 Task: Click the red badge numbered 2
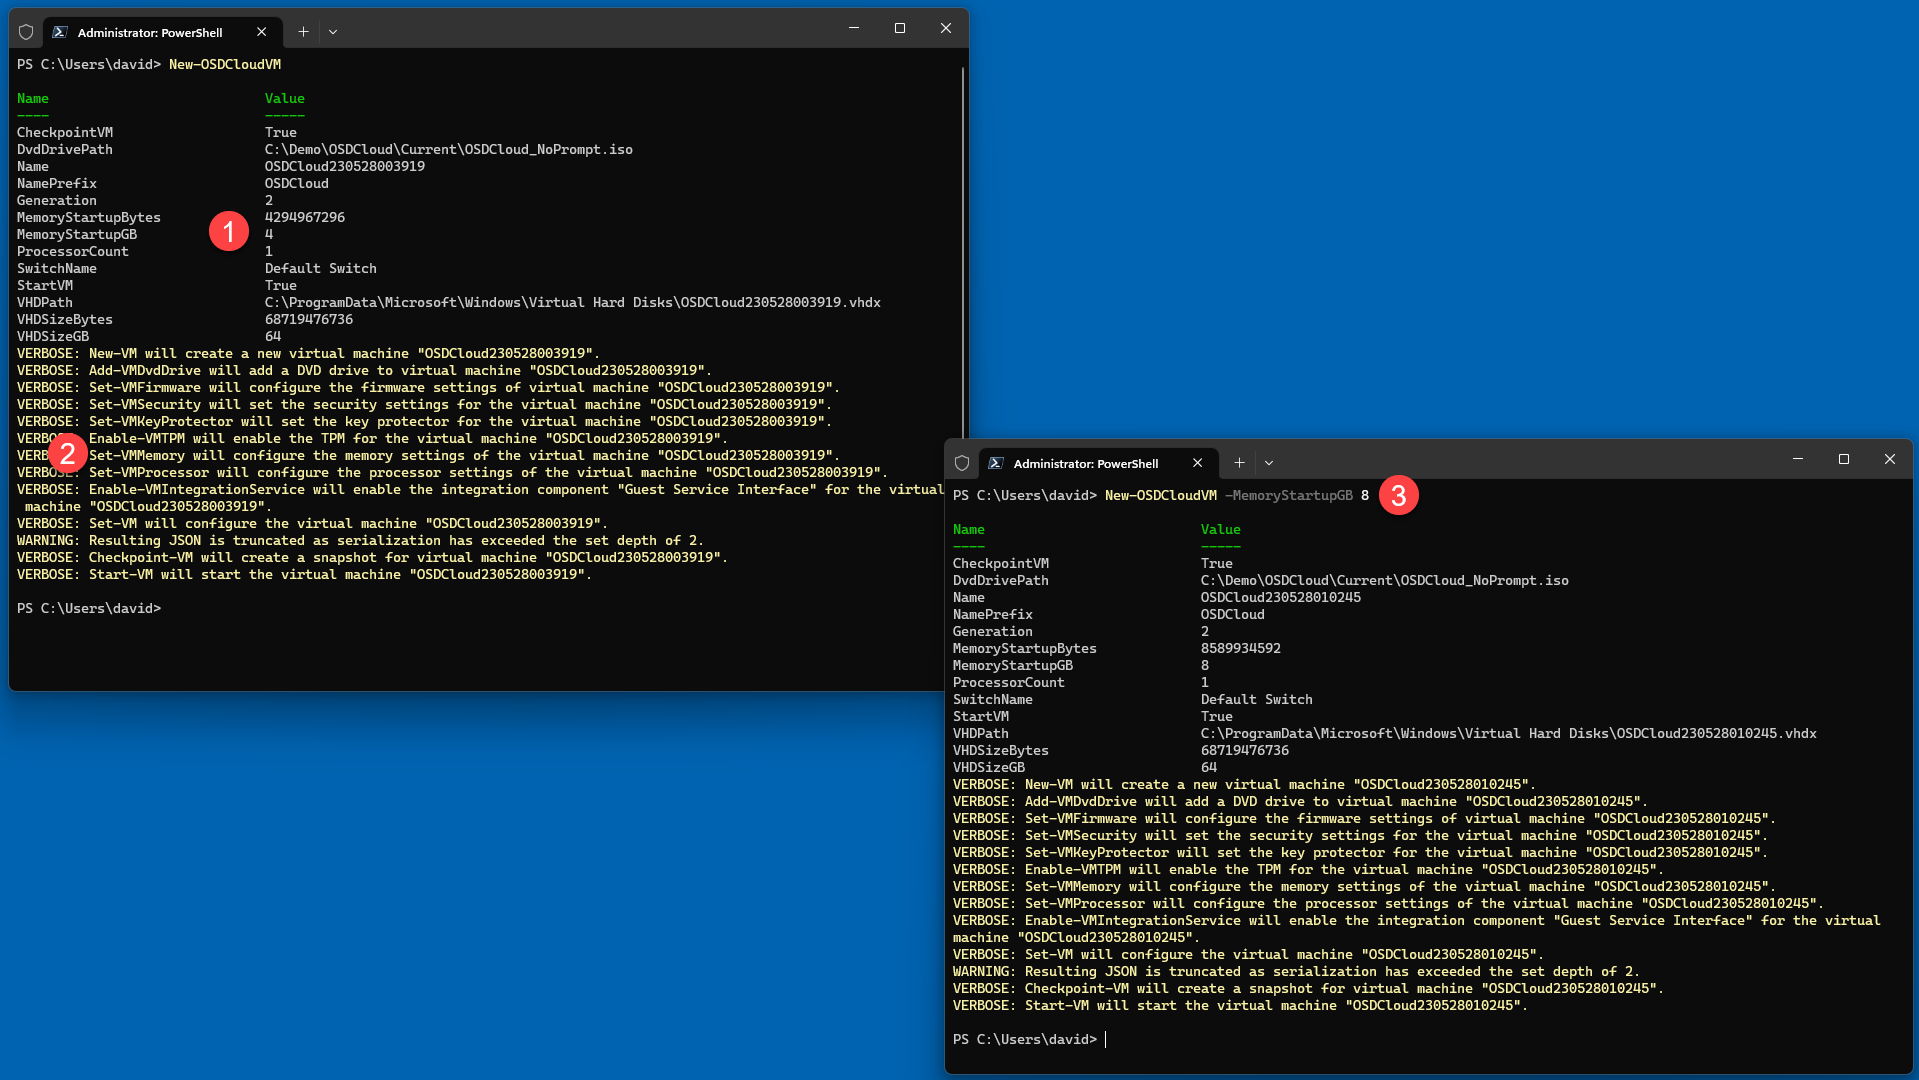(x=68, y=453)
